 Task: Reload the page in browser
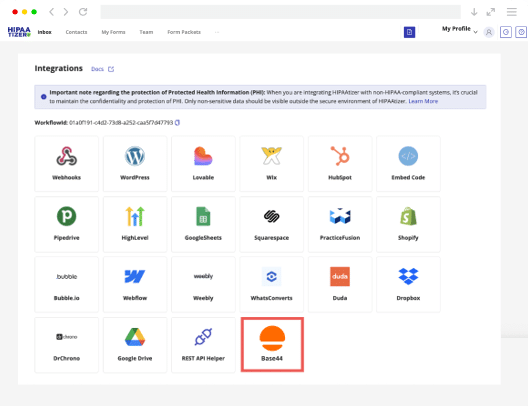pos(83,12)
